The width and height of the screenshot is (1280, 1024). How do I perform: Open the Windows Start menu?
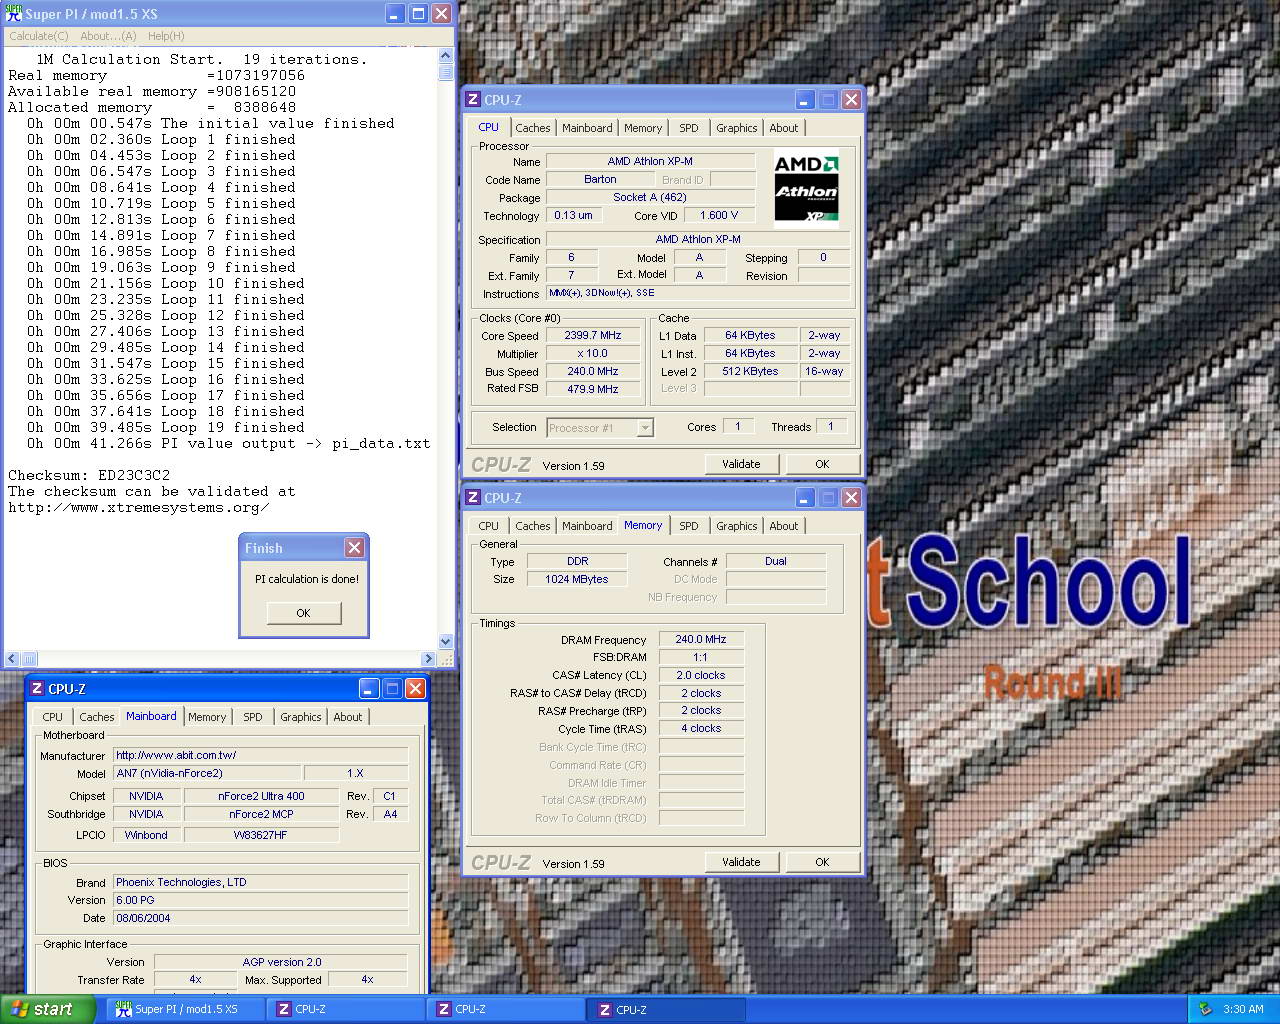pyautogui.click(x=48, y=1009)
